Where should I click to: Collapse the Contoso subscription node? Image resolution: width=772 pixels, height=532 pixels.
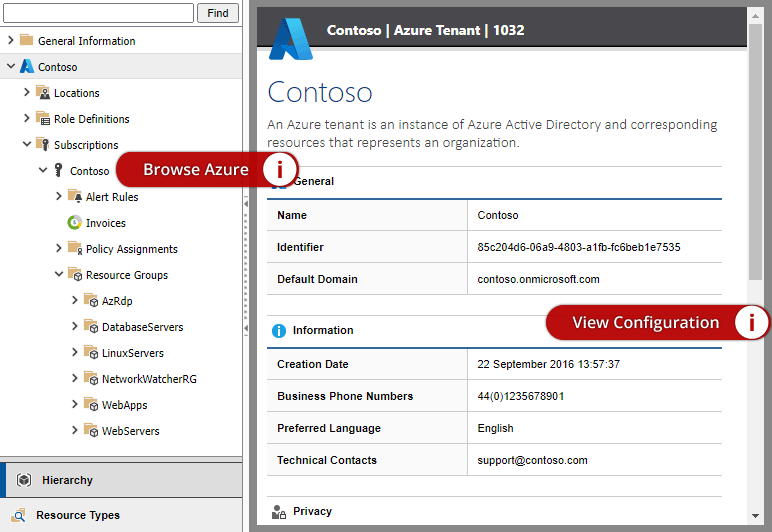43,171
